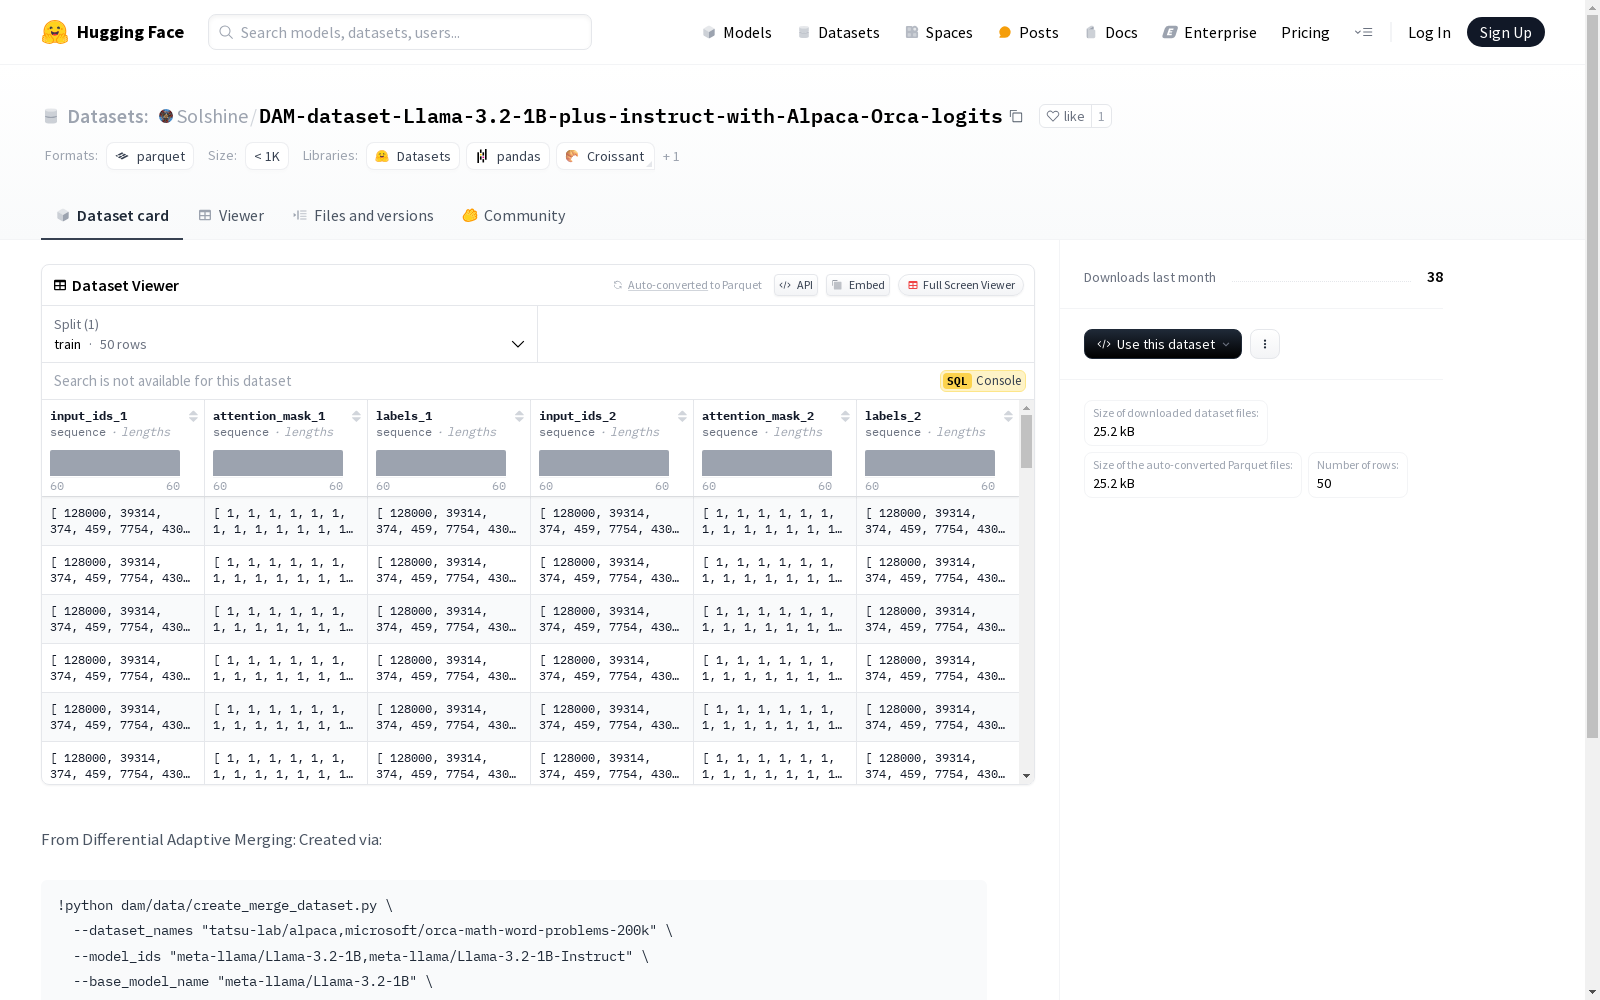Click the size tag < 1K

[267, 156]
